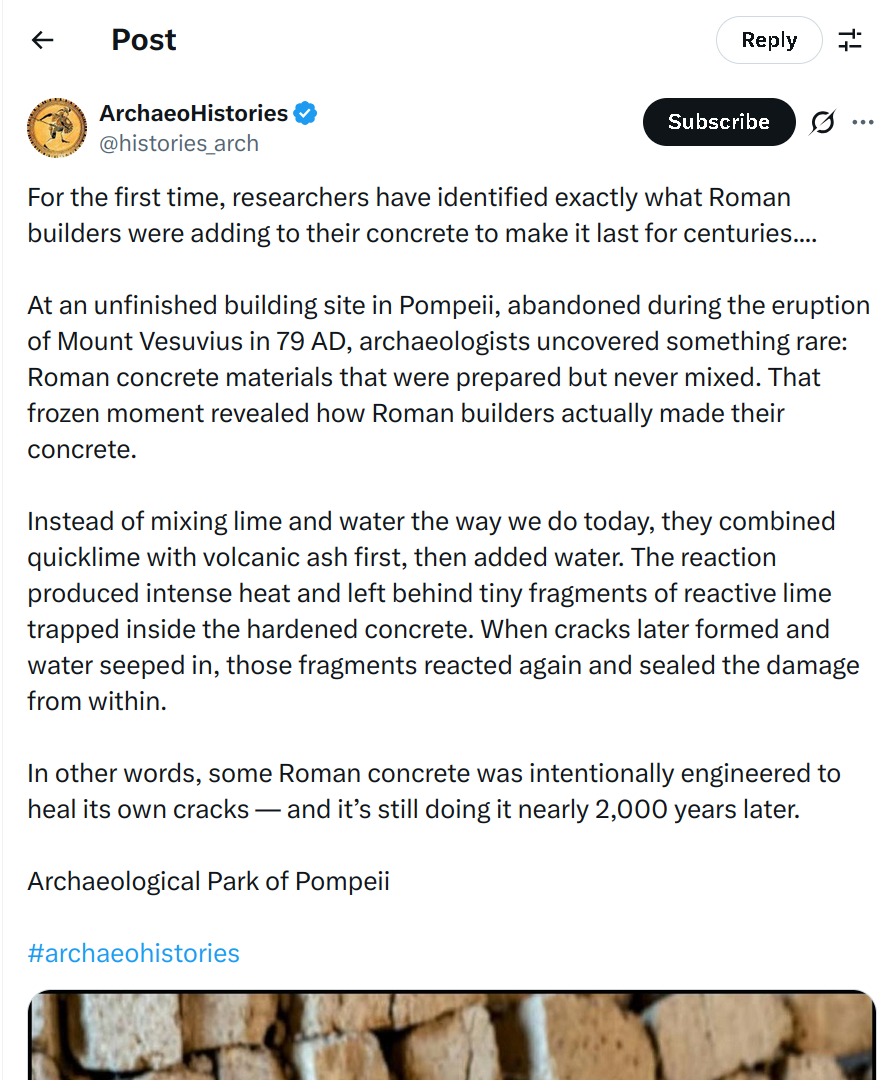Ask Grok about this post

click(x=823, y=122)
